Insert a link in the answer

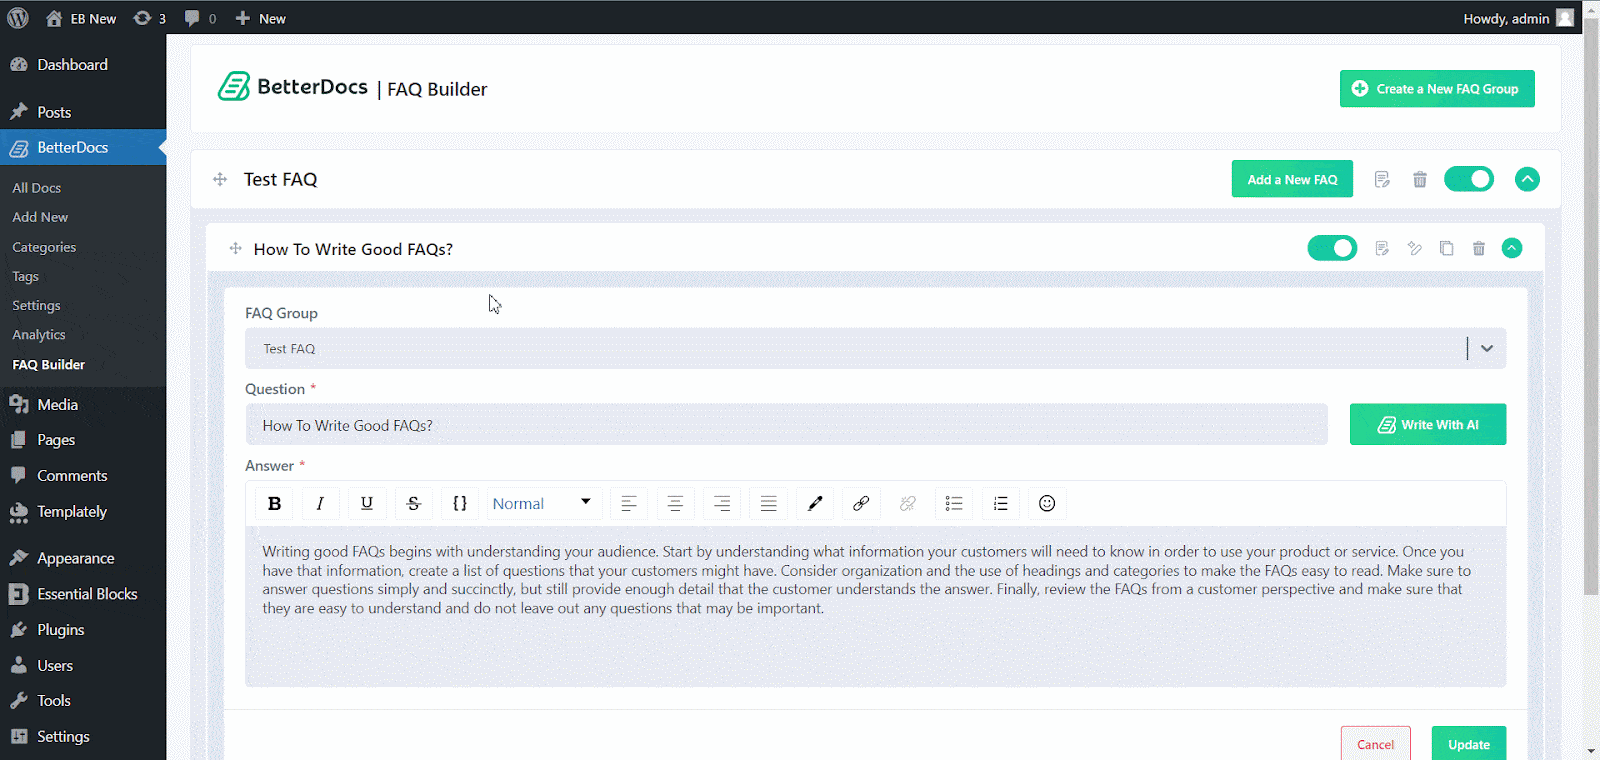861,503
